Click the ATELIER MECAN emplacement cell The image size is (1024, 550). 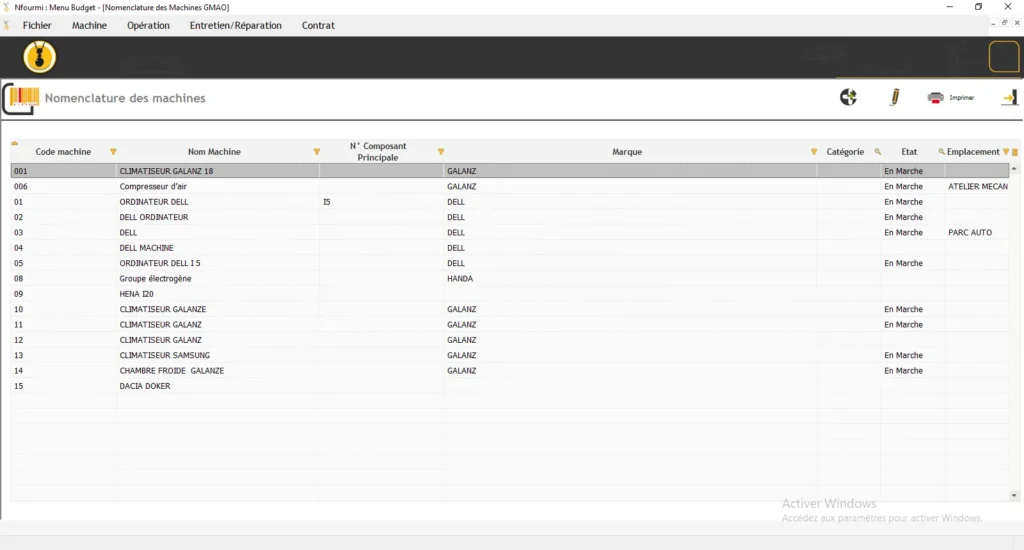point(978,186)
